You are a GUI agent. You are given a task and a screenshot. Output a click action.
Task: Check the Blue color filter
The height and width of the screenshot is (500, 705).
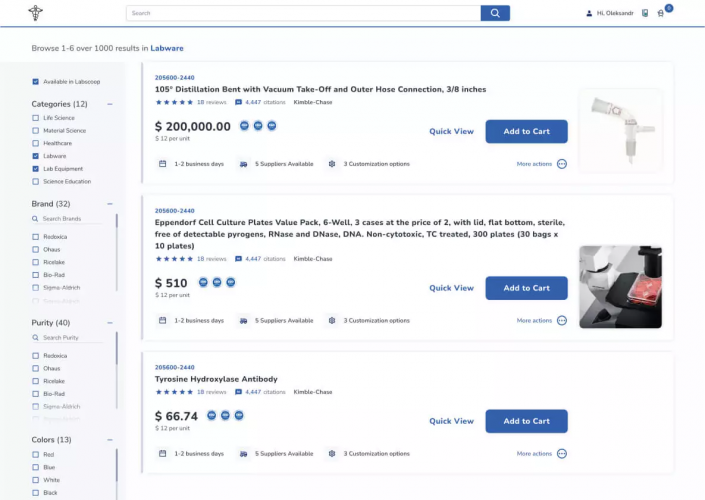pyautogui.click(x=36, y=467)
